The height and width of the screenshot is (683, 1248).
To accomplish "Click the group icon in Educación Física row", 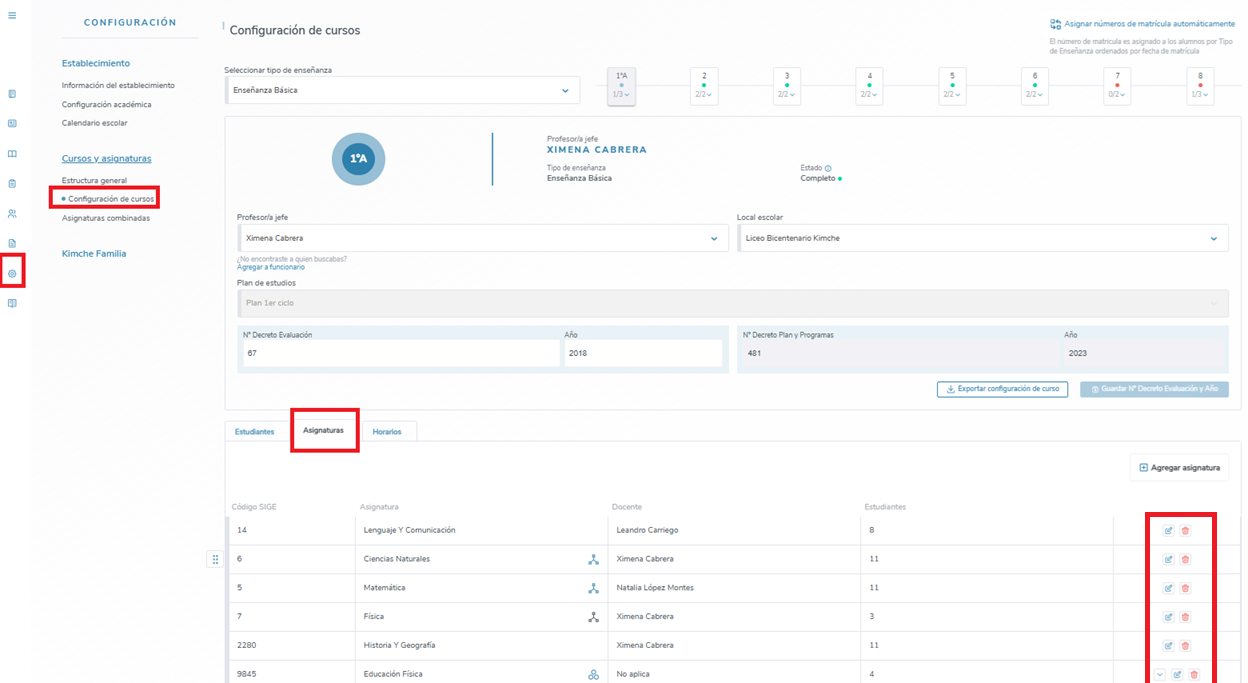I will click(593, 675).
